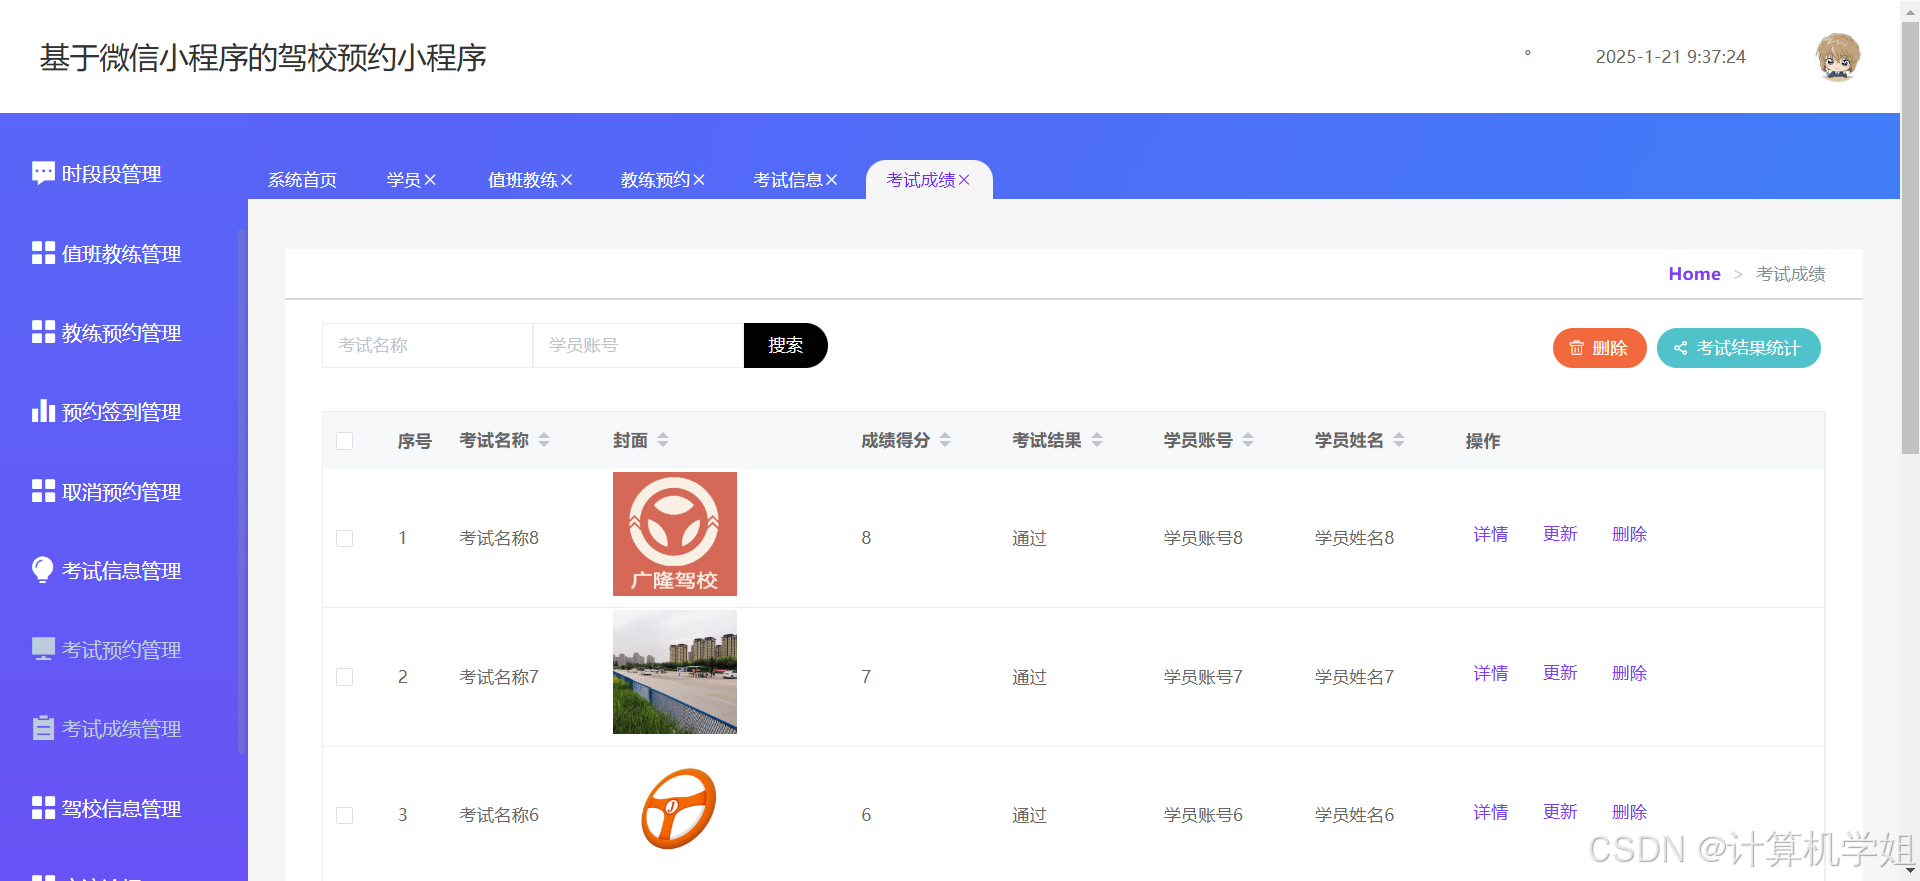
Task: Open 详情 for 考试名称7 row
Action: coord(1490,674)
